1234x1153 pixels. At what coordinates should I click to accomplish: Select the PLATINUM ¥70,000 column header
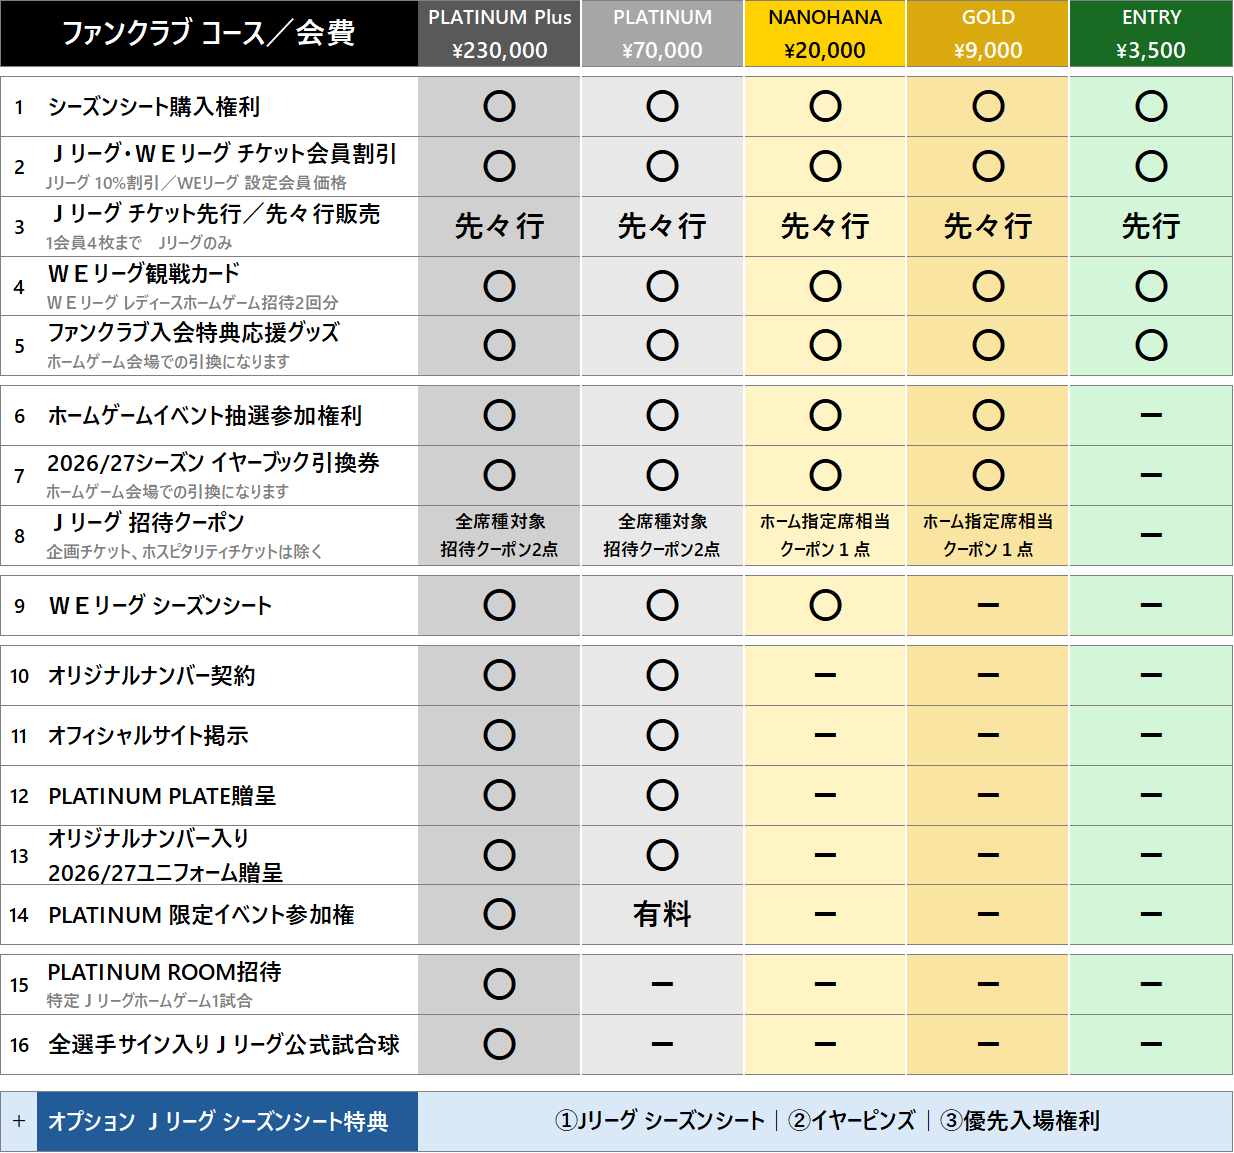(662, 34)
